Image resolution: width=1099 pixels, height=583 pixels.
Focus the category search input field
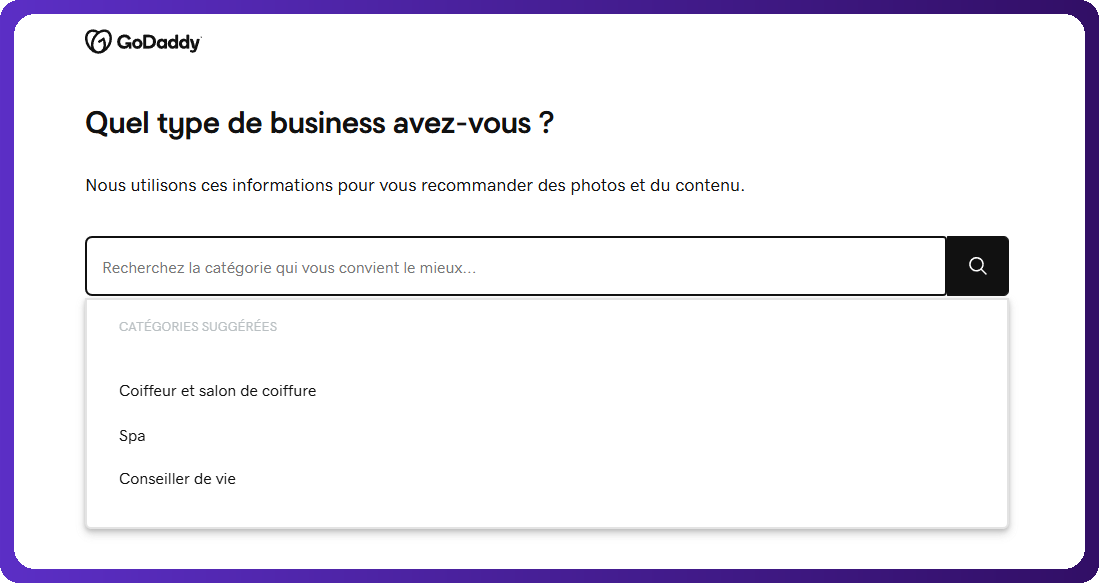click(516, 266)
